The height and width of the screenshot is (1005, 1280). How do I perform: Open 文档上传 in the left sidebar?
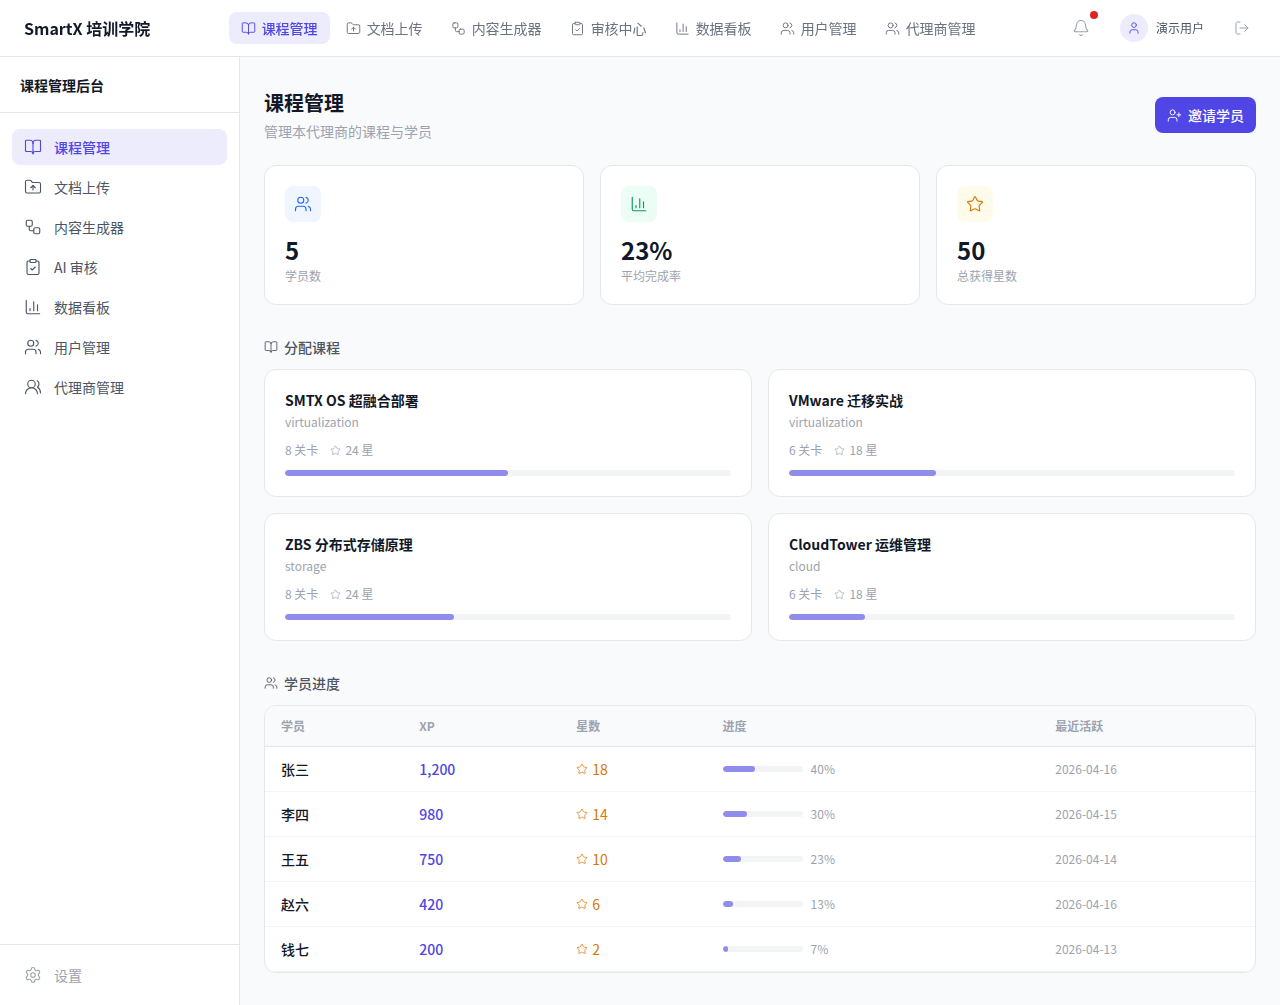(82, 188)
